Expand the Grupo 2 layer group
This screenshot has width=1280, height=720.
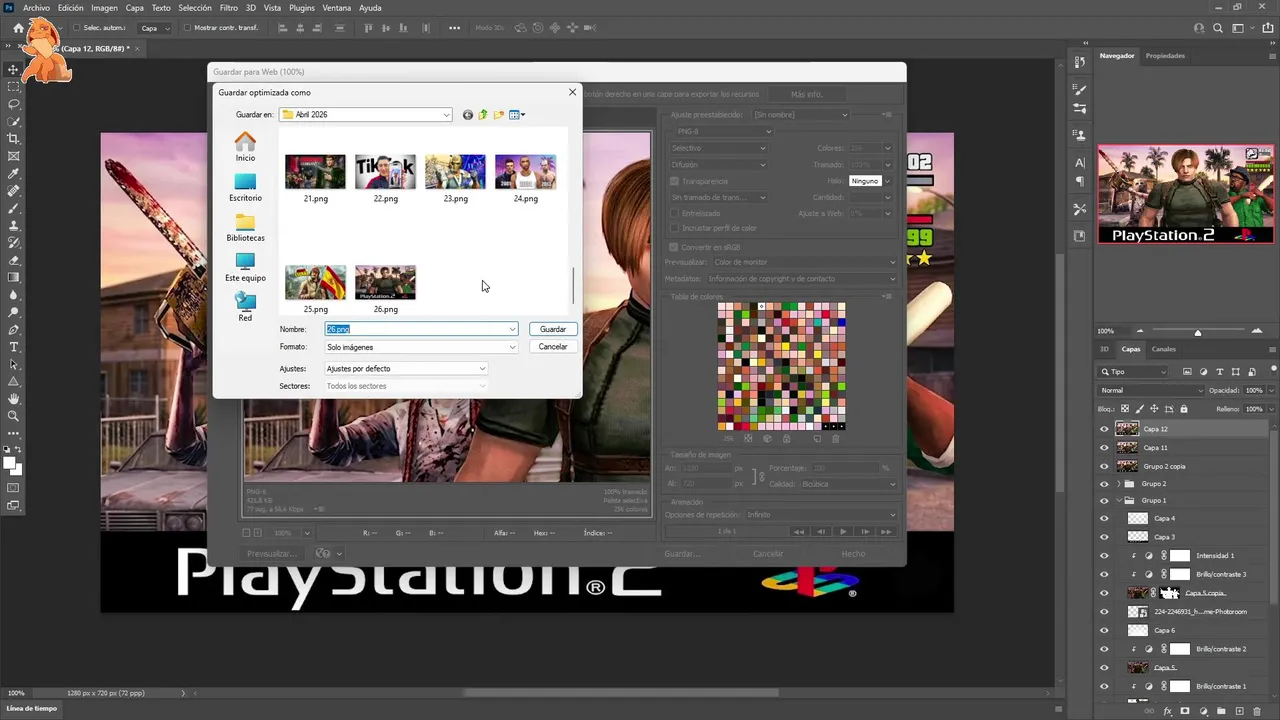pyautogui.click(x=1119, y=484)
